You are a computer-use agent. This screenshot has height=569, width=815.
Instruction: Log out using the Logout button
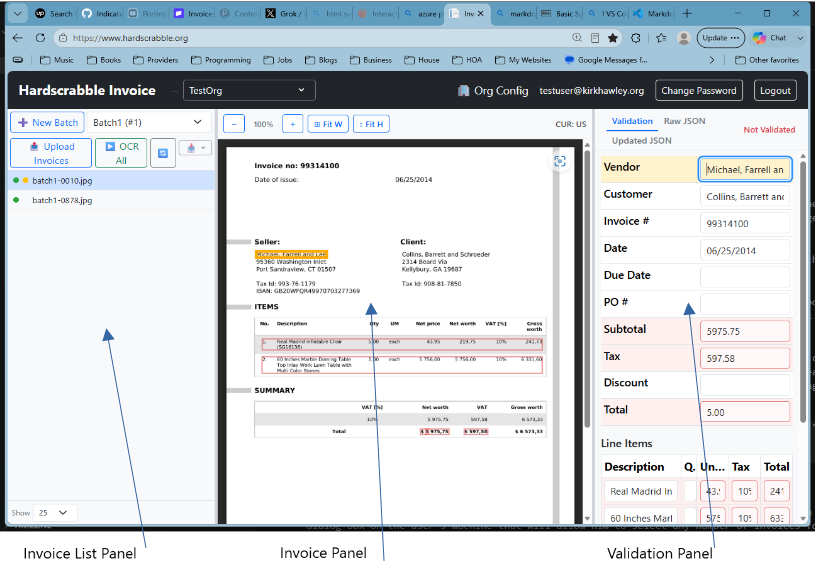click(775, 90)
